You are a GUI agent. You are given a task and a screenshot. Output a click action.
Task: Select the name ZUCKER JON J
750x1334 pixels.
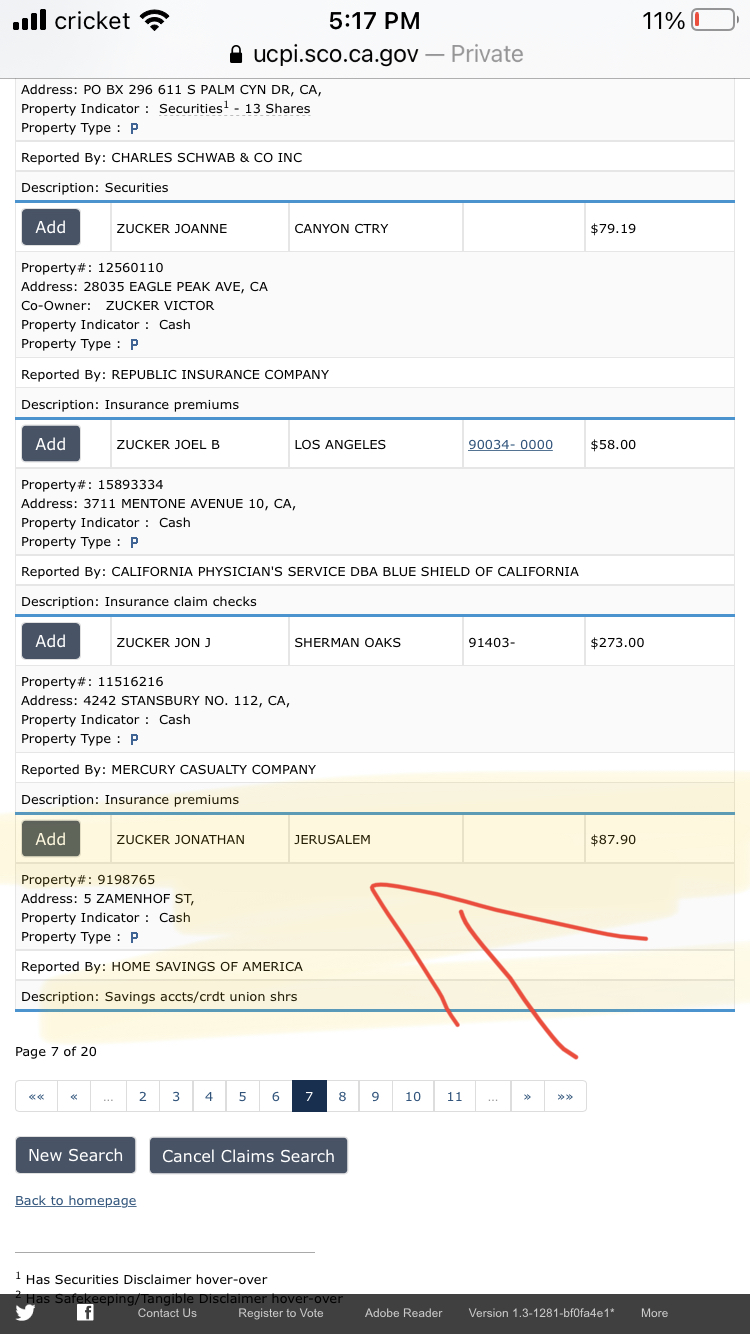pyautogui.click(x=164, y=642)
